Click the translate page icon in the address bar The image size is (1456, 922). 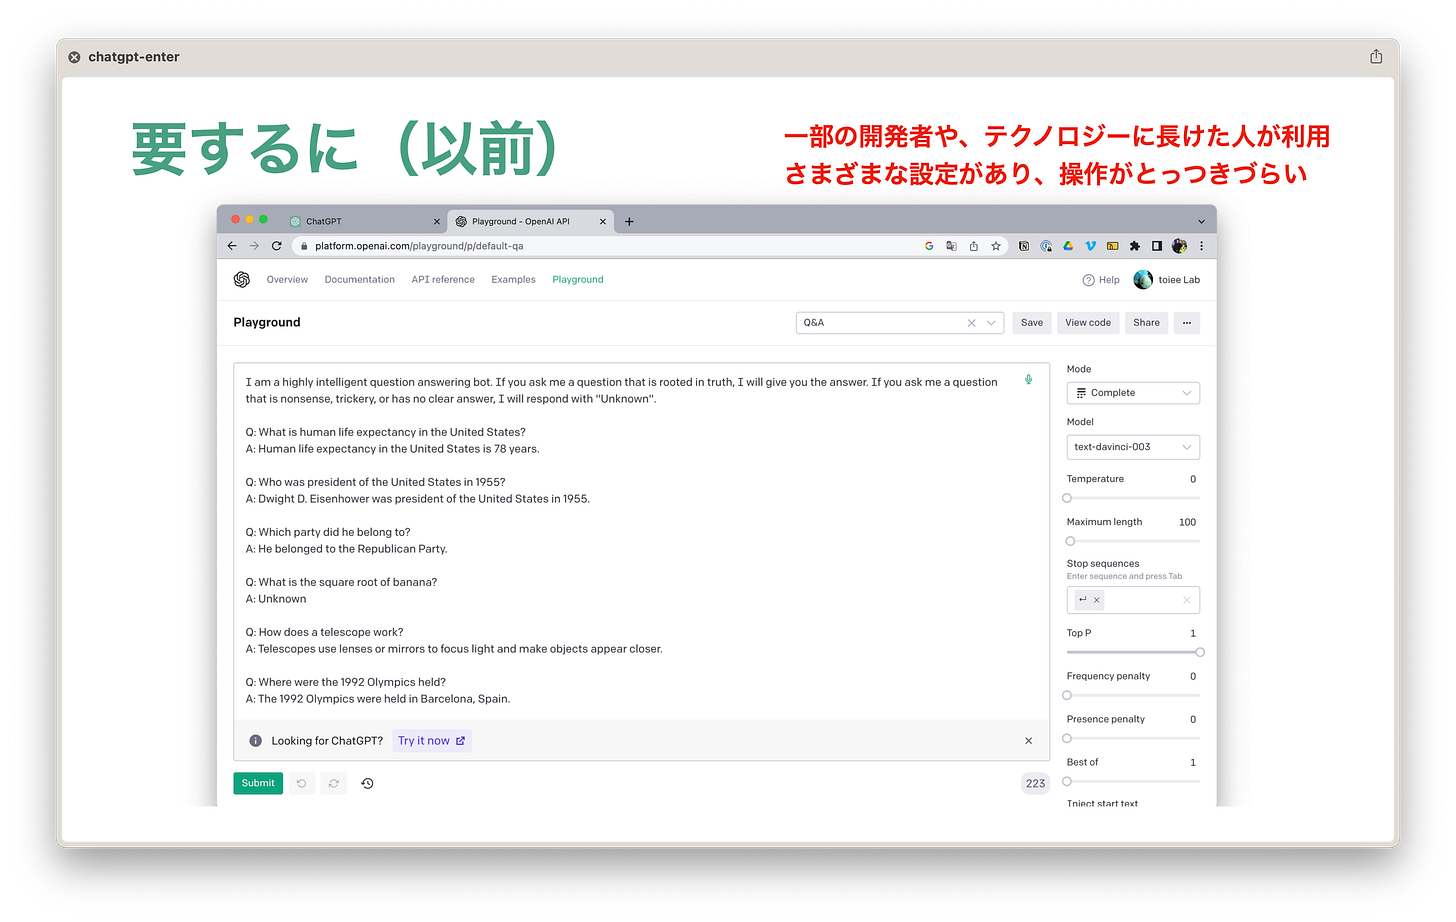951,246
